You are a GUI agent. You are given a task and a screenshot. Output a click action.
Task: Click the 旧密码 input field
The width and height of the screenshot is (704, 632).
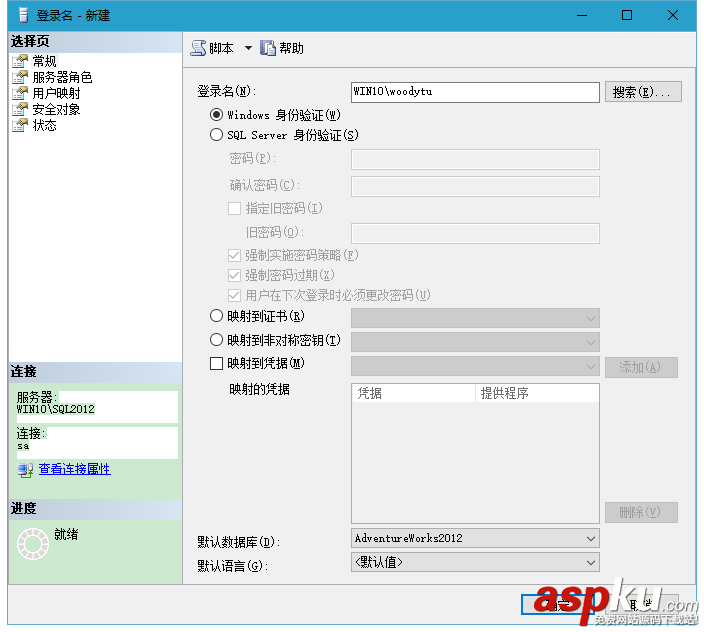(x=475, y=233)
